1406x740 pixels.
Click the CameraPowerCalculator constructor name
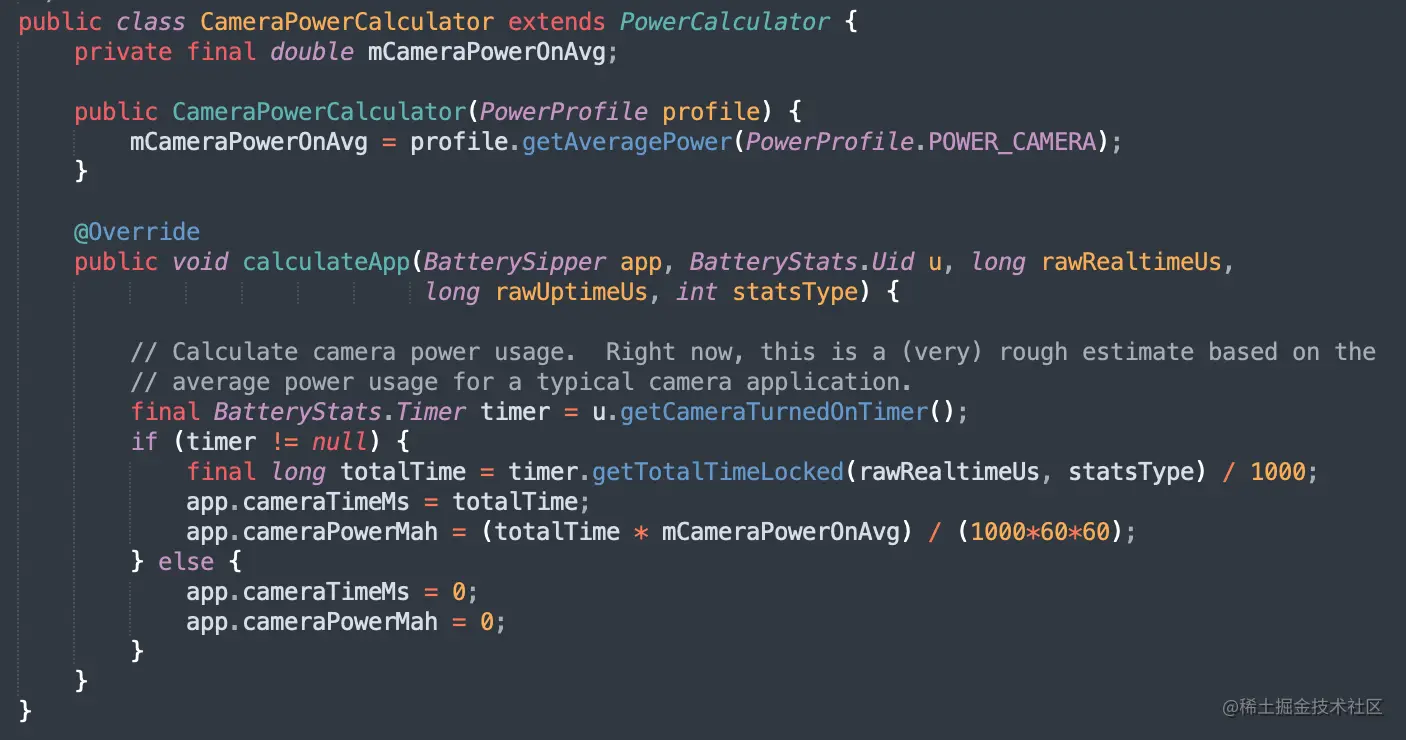319,112
